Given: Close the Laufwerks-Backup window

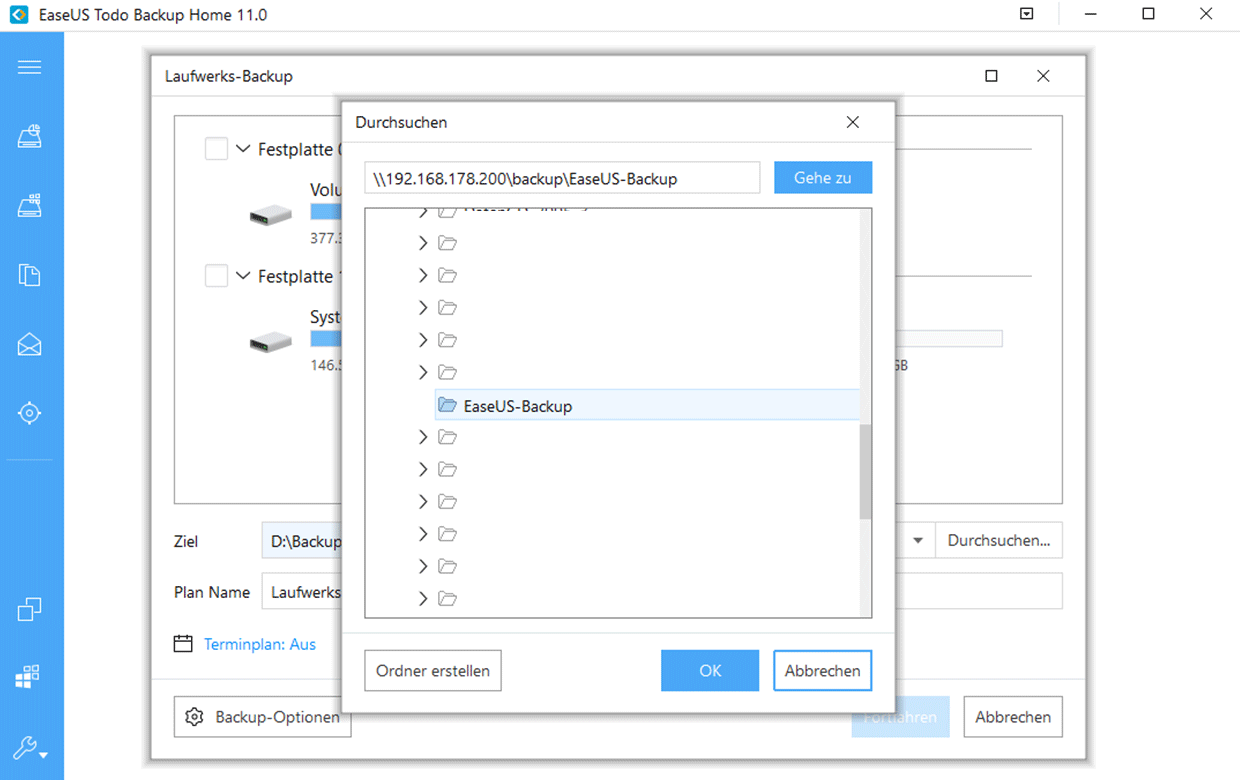Looking at the screenshot, I should 1043,76.
